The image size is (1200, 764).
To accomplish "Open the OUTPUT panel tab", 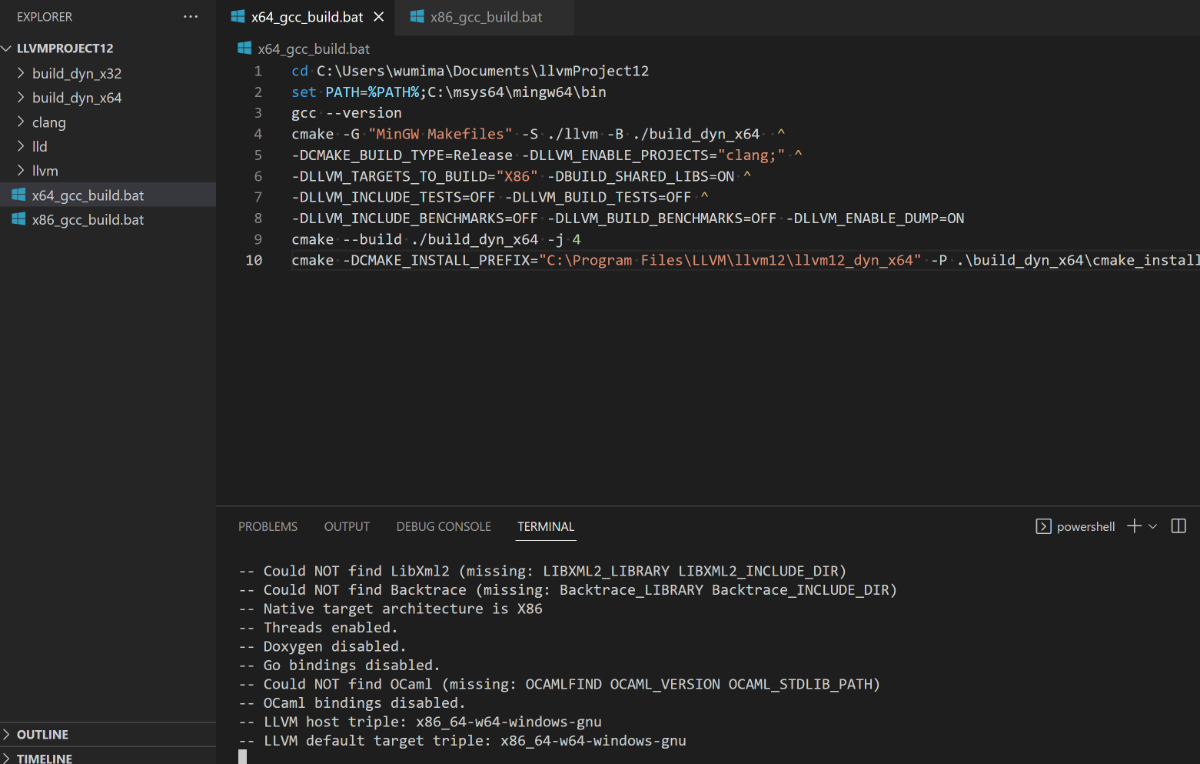I will click(347, 526).
